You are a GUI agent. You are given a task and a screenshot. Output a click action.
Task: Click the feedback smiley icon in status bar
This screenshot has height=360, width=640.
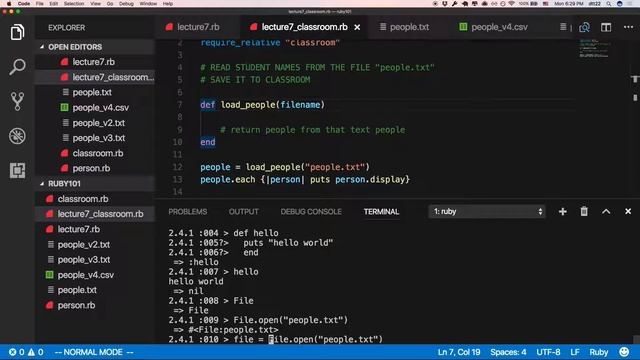624,352
